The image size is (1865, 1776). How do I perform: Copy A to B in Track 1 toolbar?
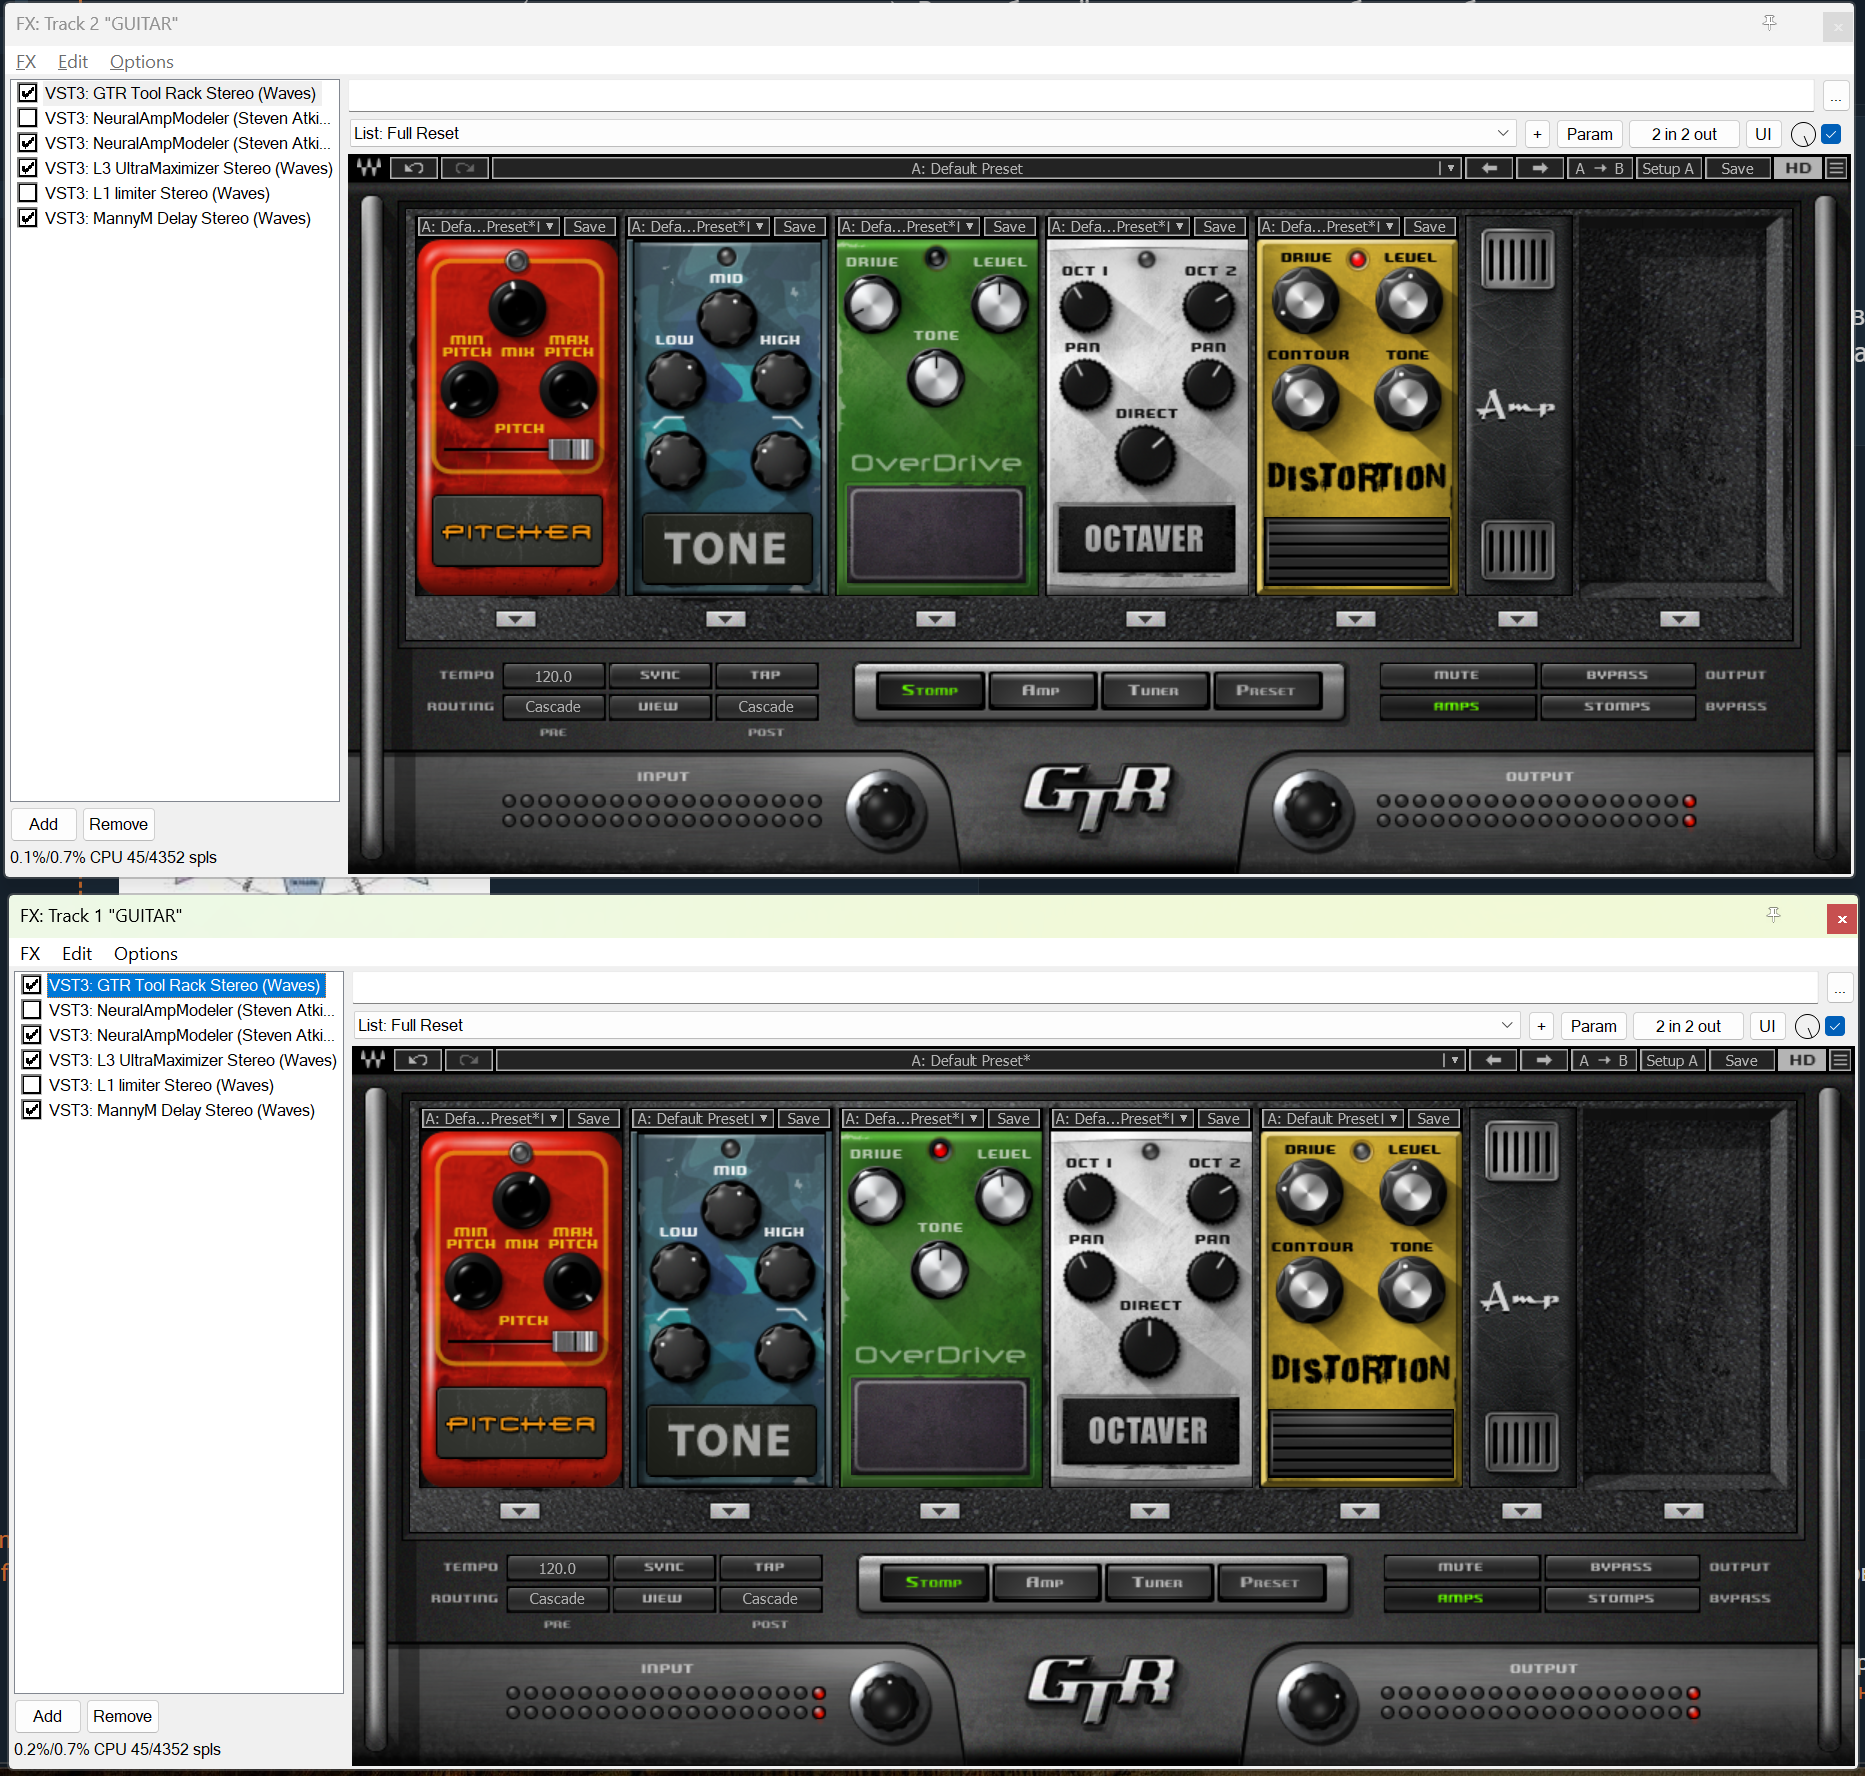pos(1603,1060)
